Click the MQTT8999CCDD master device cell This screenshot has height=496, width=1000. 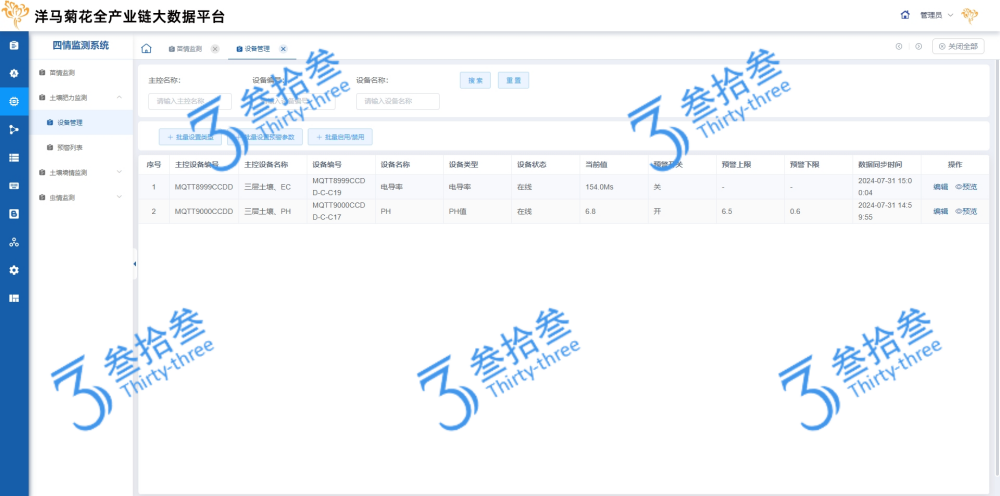click(204, 187)
